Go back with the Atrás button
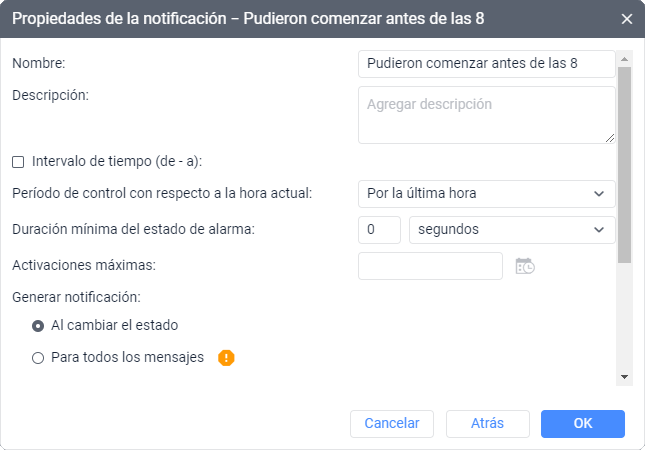This screenshot has height=450, width=645. [x=487, y=424]
